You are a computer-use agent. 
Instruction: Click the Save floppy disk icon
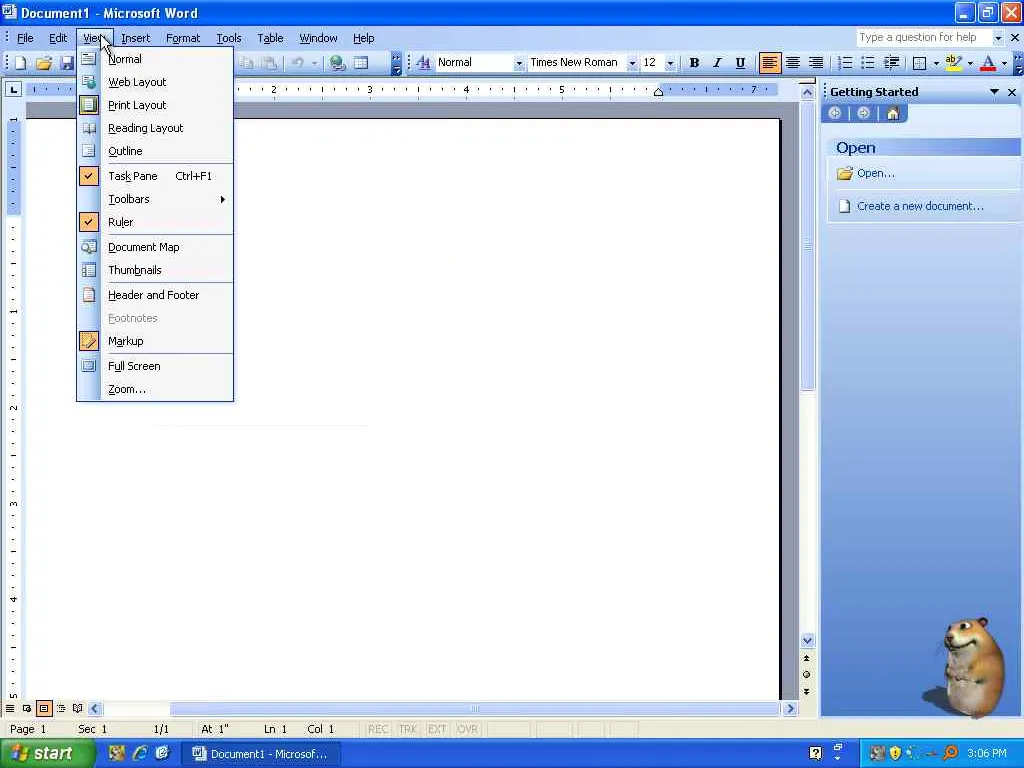(x=67, y=63)
